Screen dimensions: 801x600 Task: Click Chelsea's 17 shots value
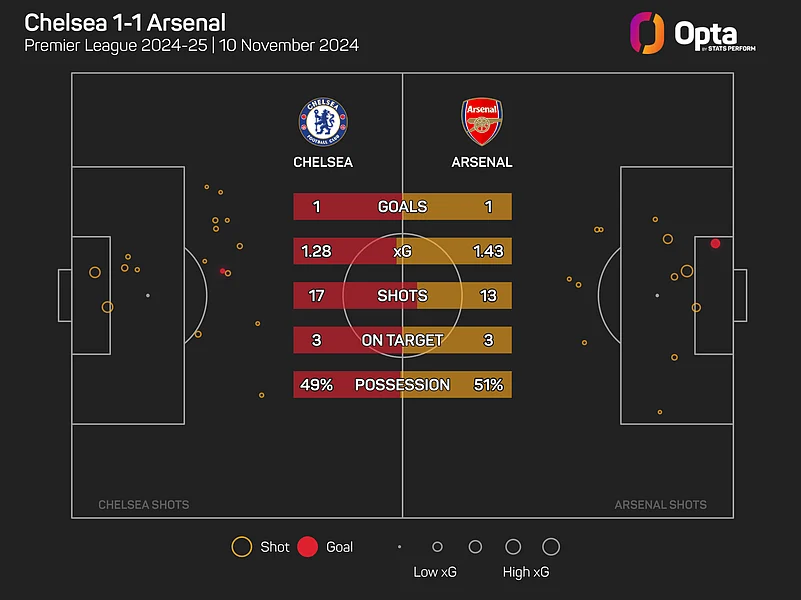click(x=316, y=296)
